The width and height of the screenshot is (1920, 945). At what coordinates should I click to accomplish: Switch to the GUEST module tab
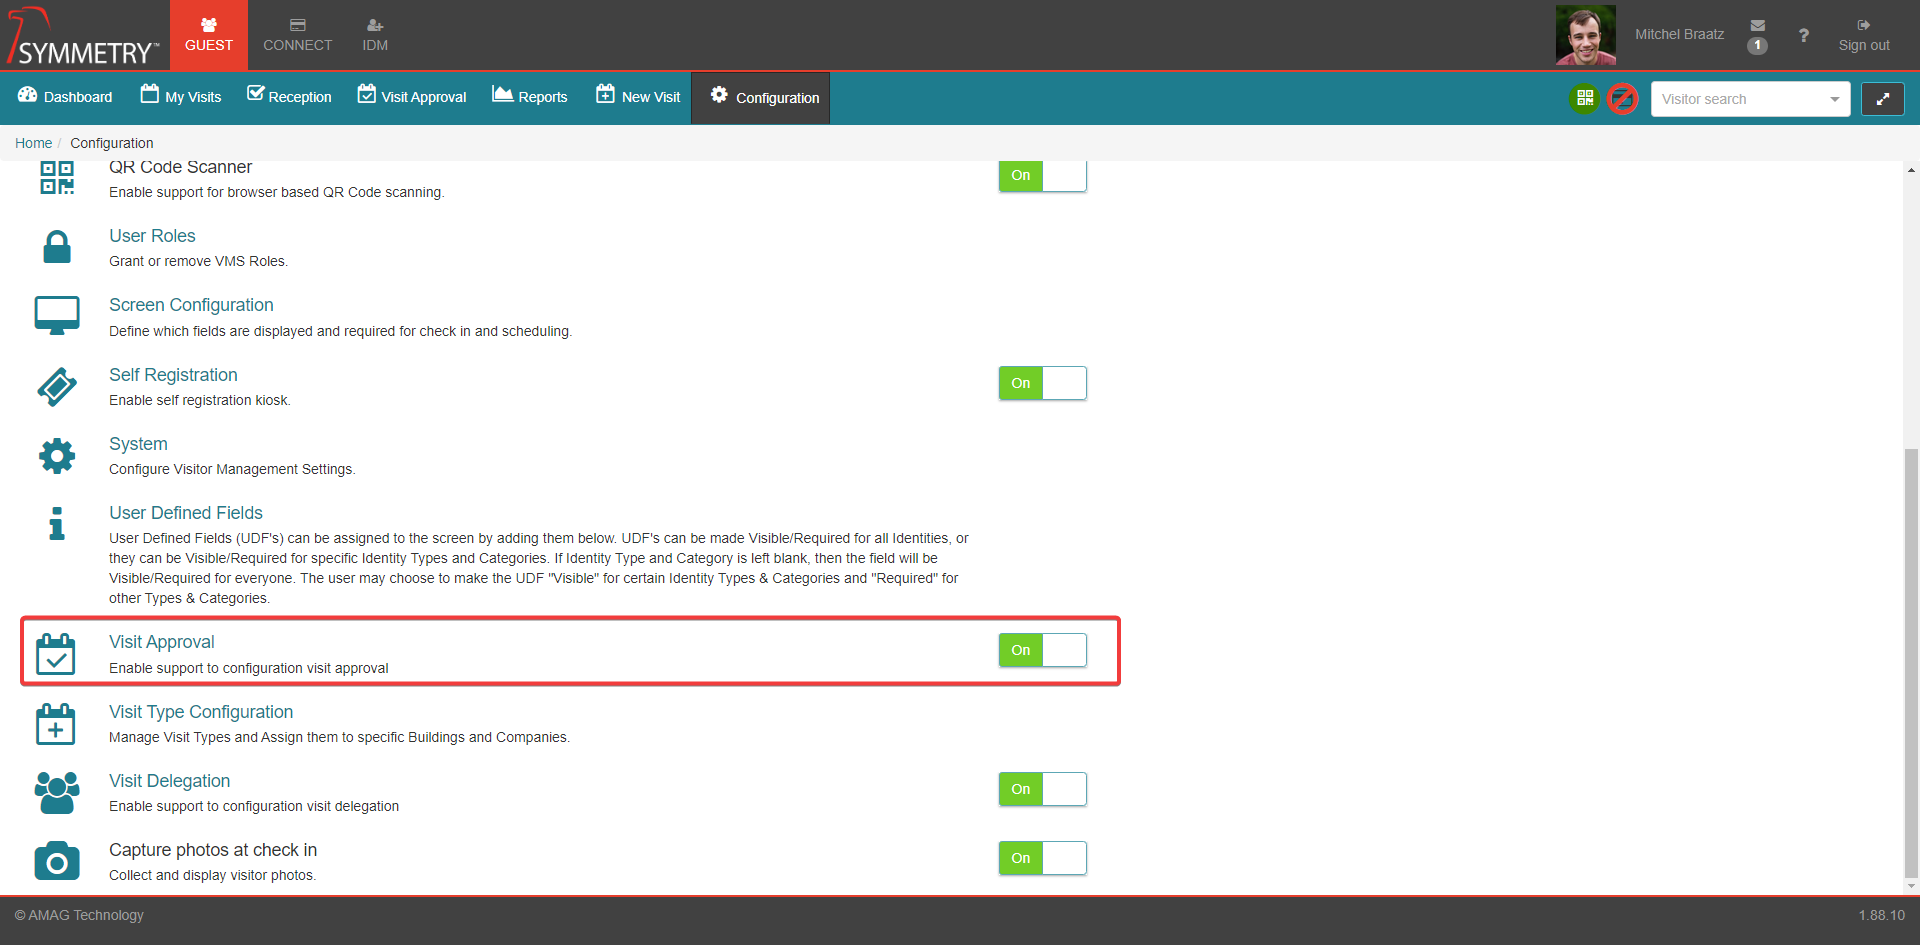(x=209, y=35)
